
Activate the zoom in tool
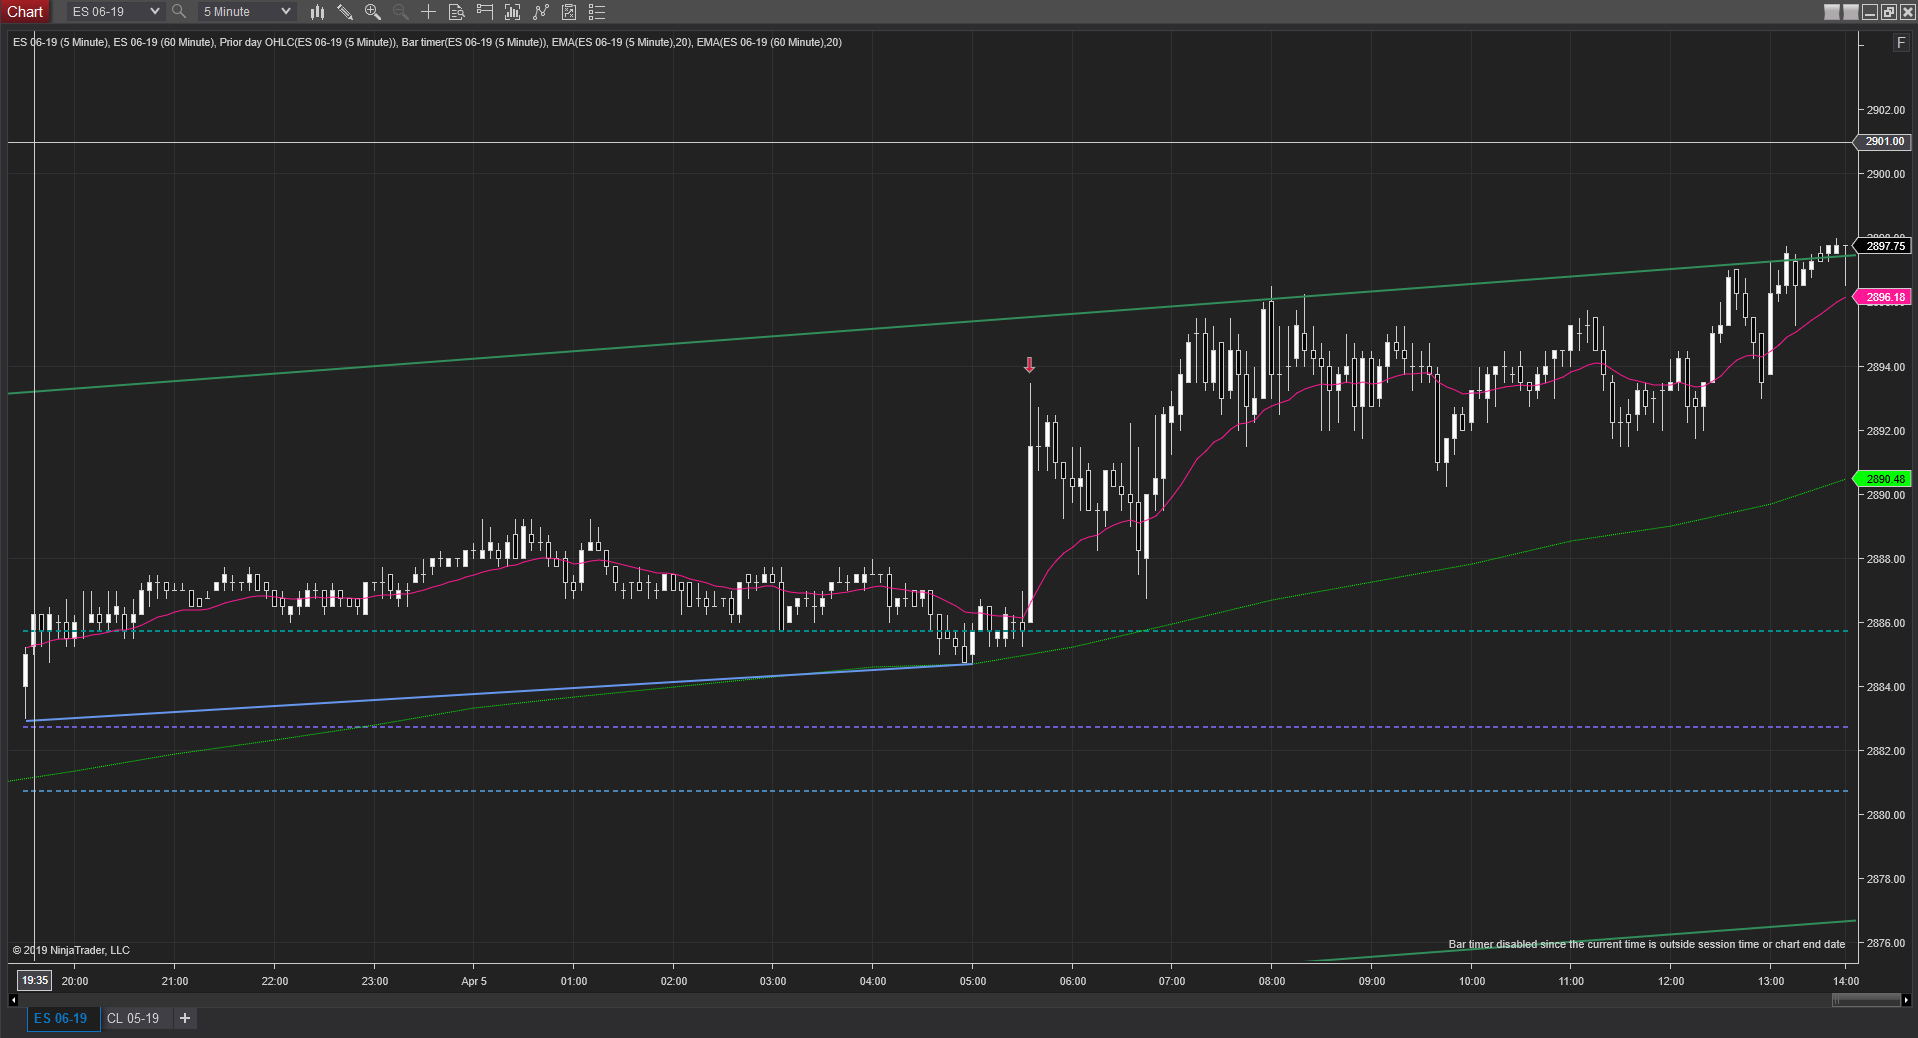[373, 12]
